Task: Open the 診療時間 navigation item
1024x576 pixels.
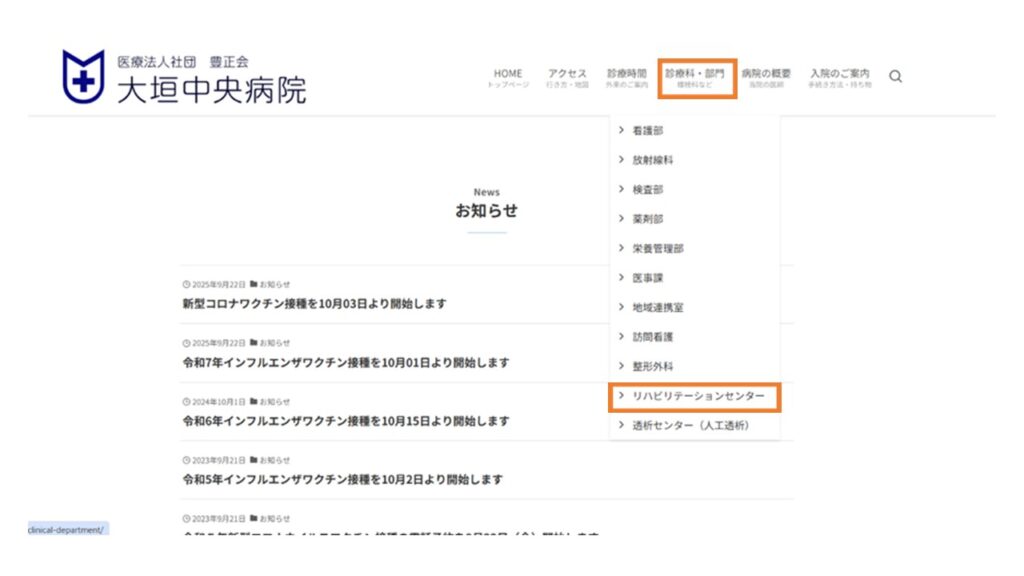Action: click(x=626, y=77)
